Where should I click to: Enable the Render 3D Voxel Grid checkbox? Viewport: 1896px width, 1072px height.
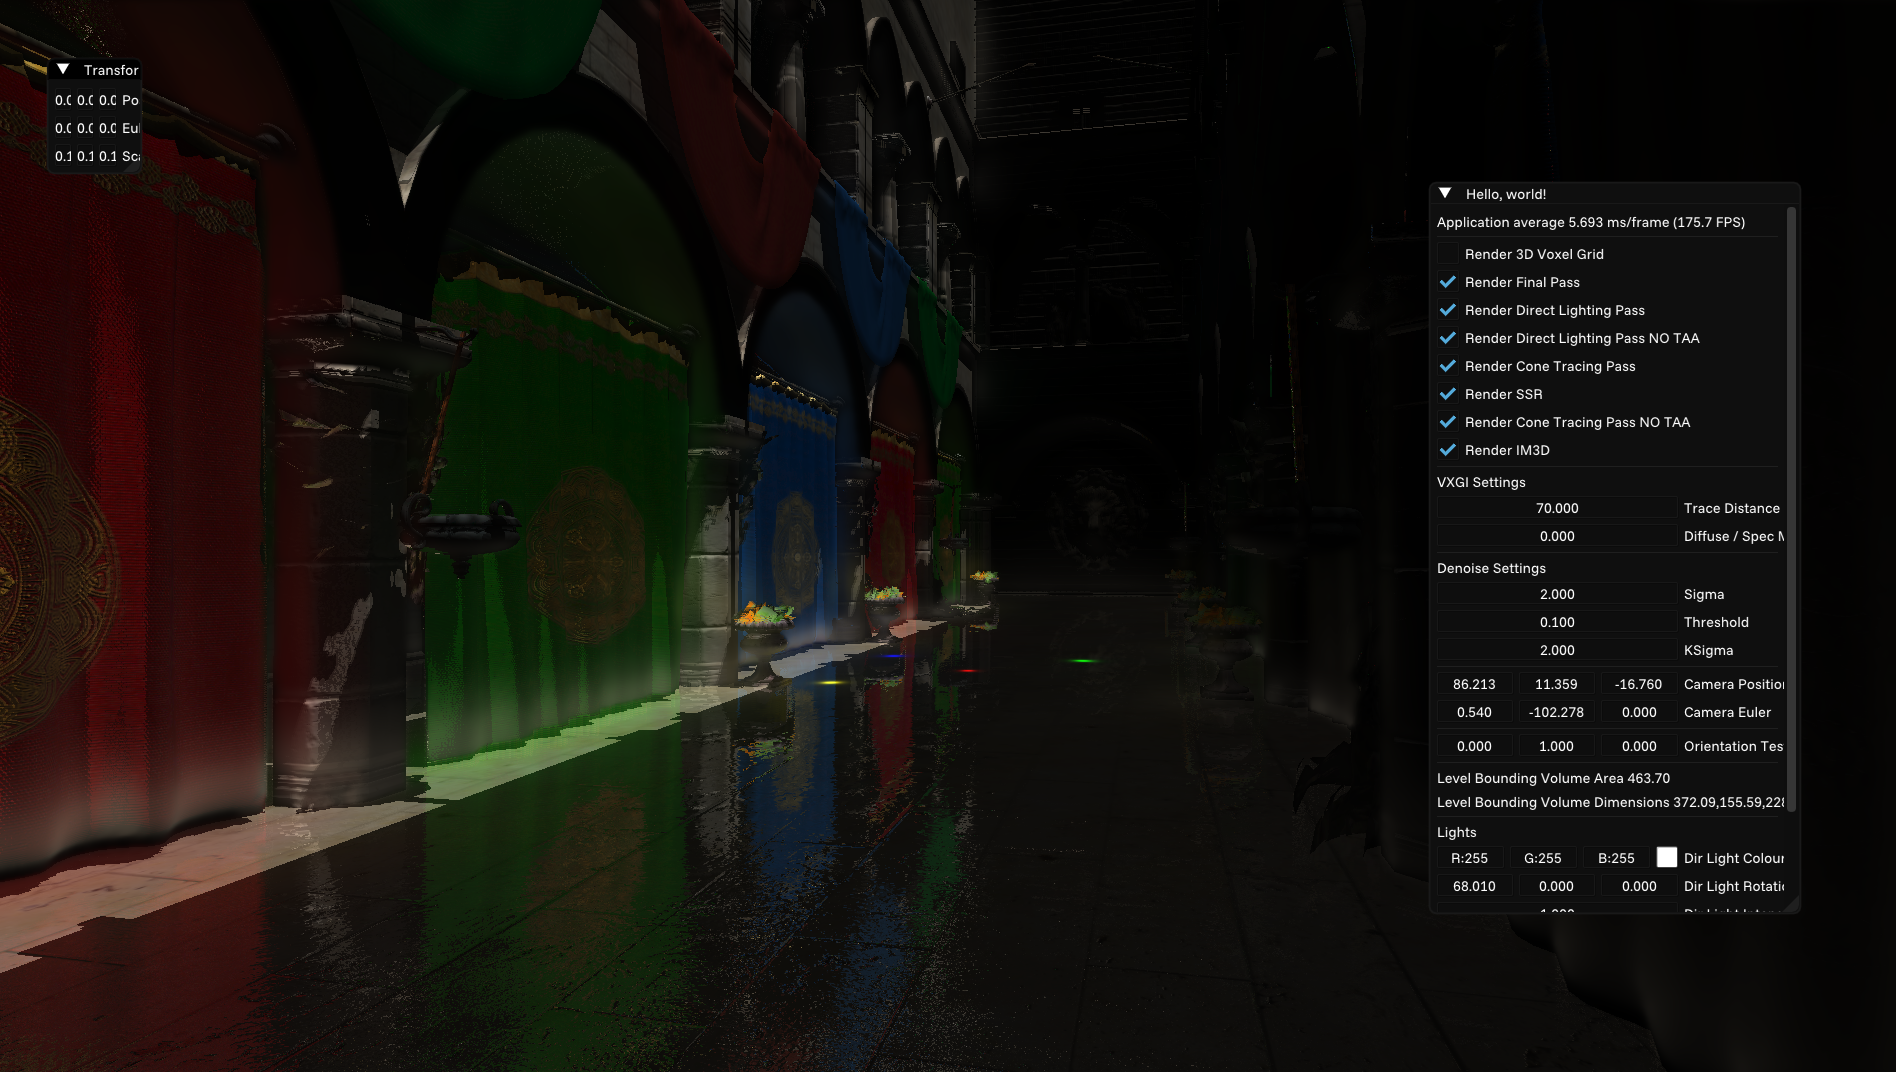pos(1448,254)
